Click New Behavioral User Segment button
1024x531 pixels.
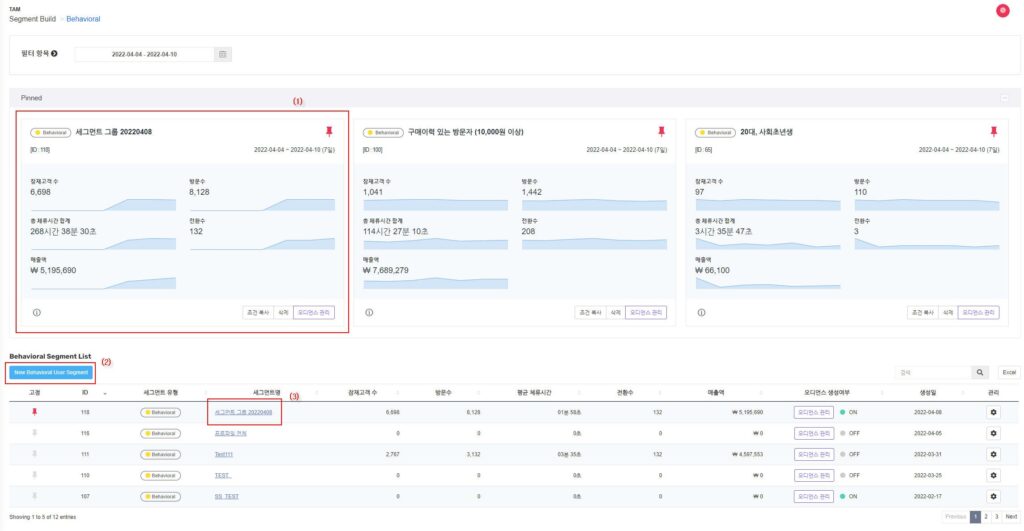[x=50, y=372]
